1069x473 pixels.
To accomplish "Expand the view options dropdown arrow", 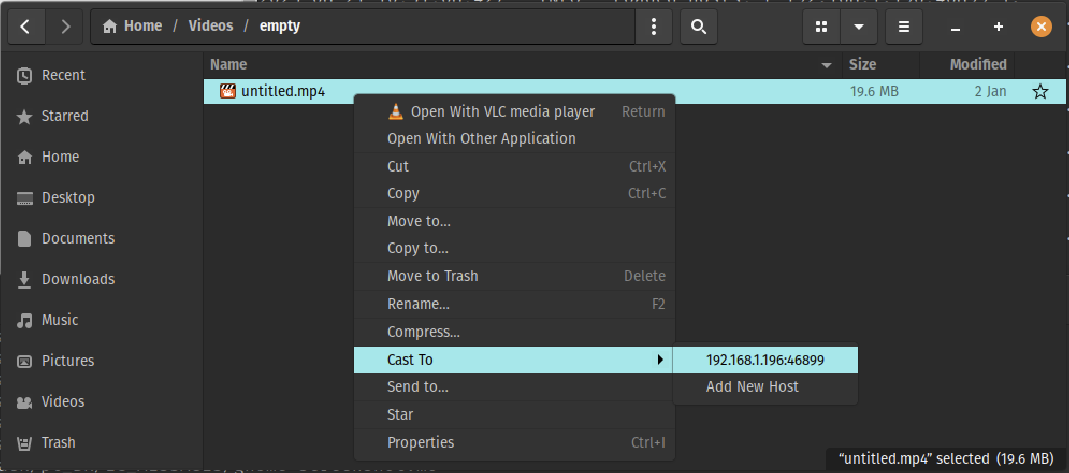I will point(859,27).
